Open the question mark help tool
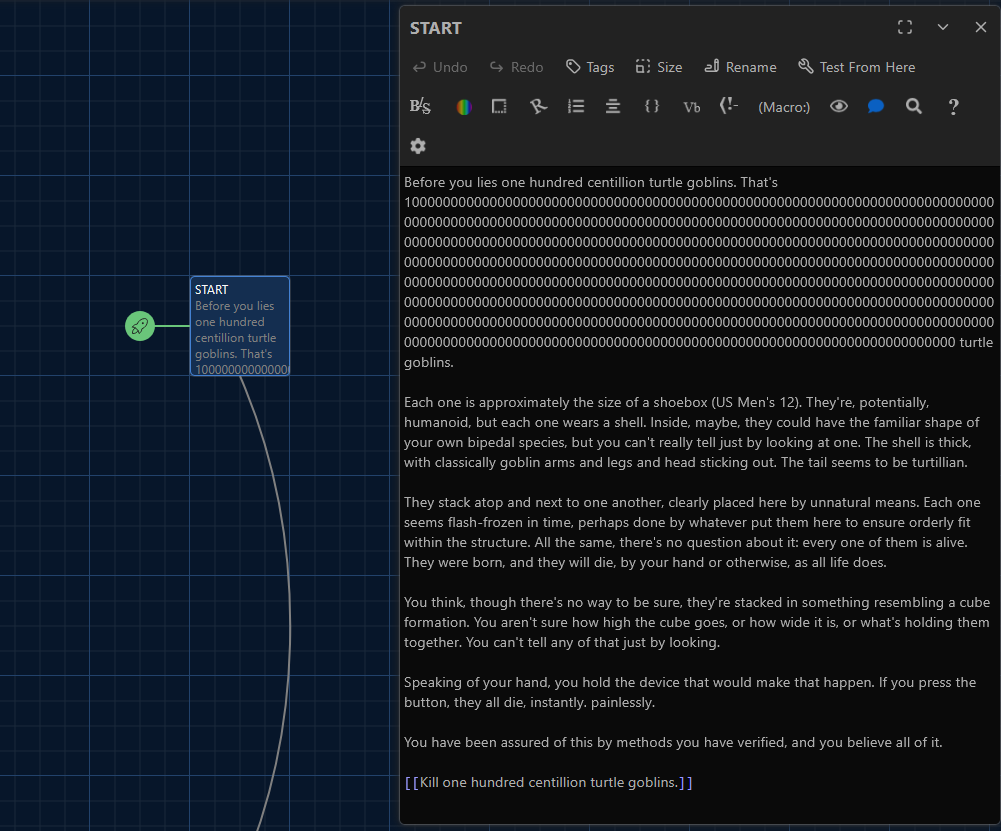The image size is (1001, 831). click(953, 107)
